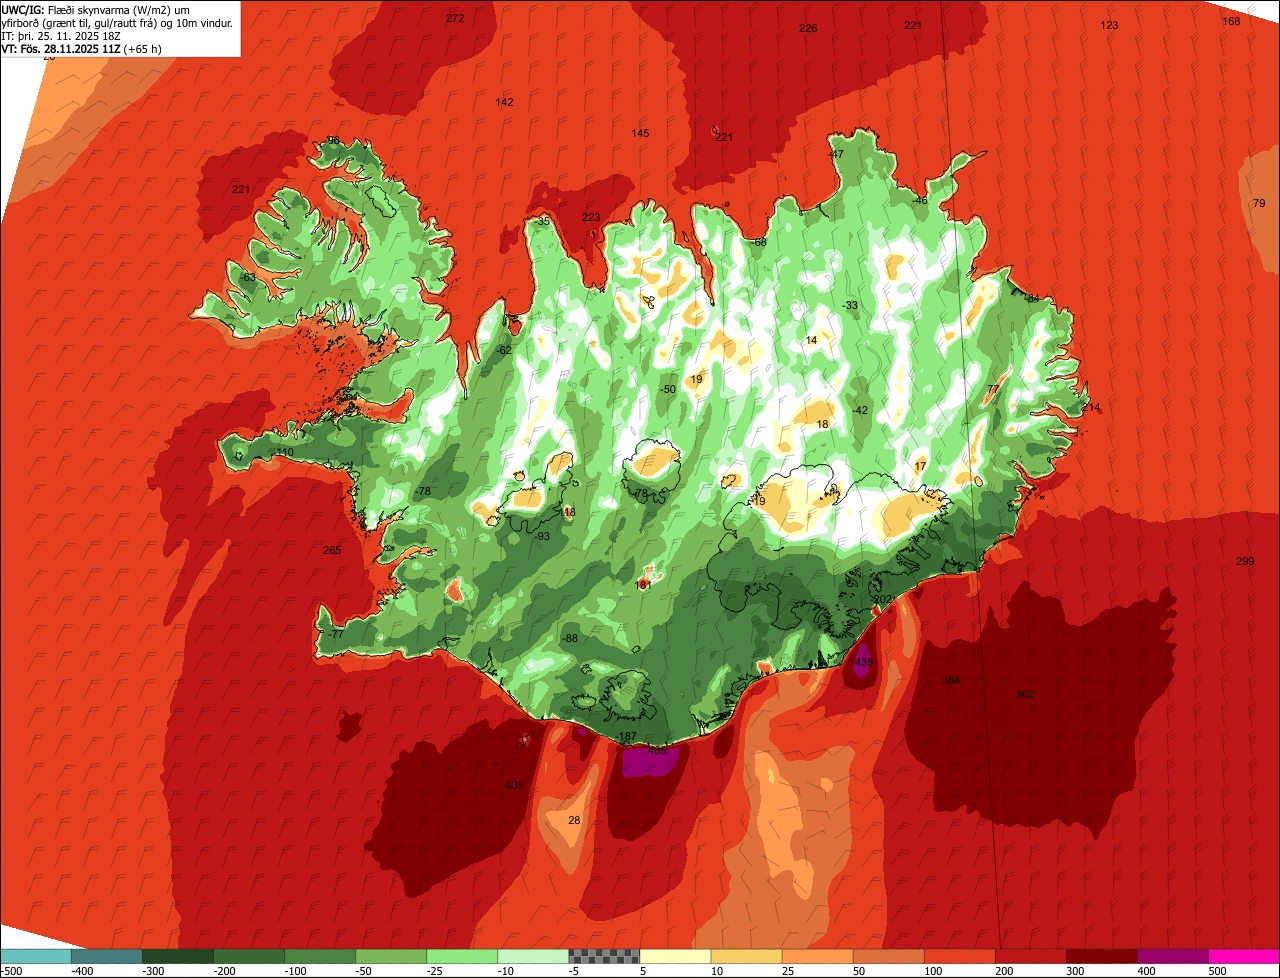Click the map value 299

(1244, 561)
